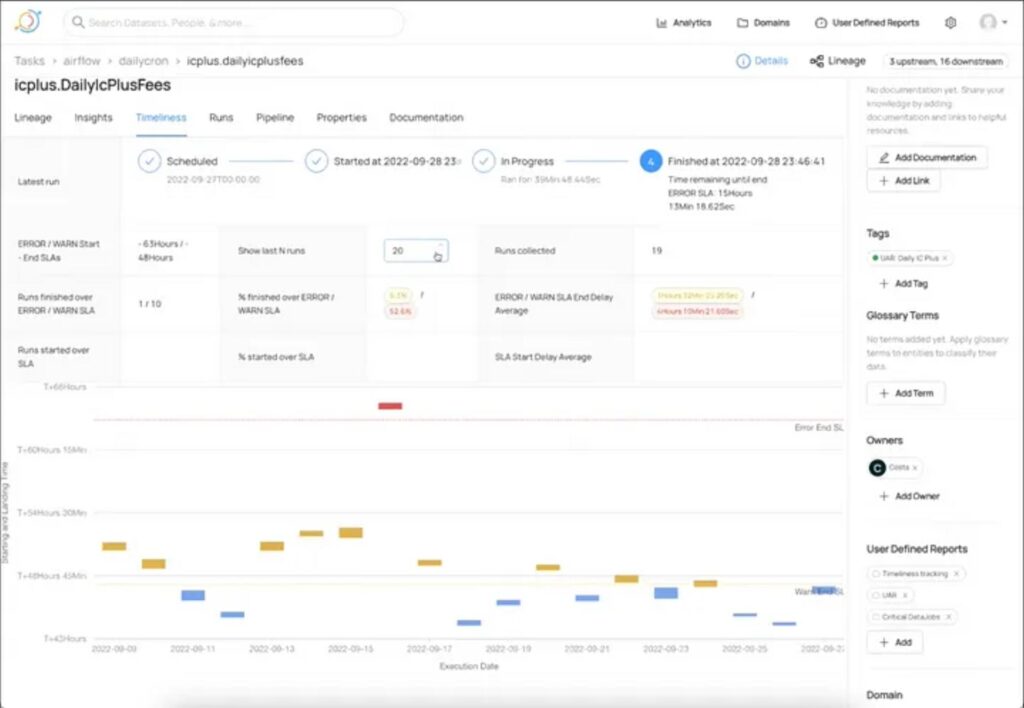Viewport: 1024px width, 708px height.
Task: Go to Tasks in the breadcrumb
Action: pyautogui.click(x=29, y=61)
